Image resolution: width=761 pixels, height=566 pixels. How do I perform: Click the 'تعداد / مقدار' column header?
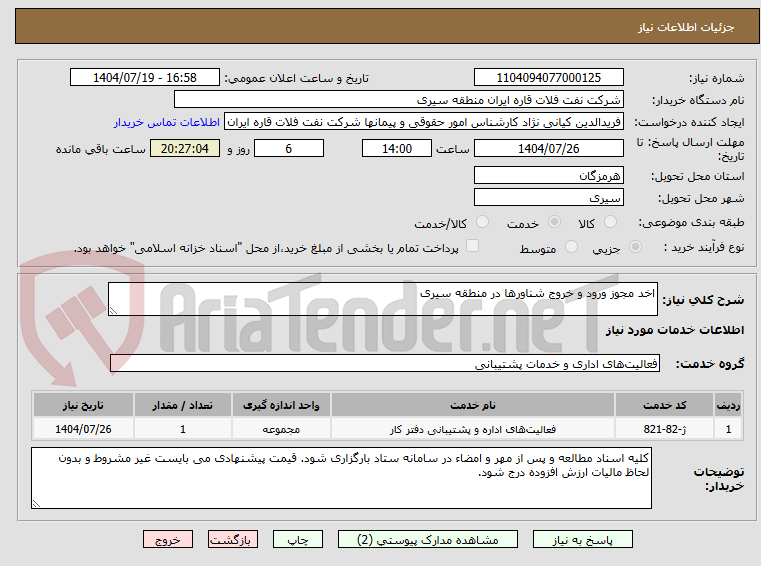[182, 405]
